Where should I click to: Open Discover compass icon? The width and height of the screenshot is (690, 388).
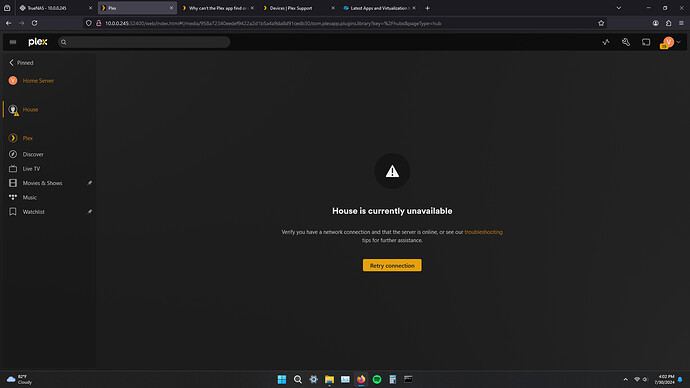tap(13, 154)
